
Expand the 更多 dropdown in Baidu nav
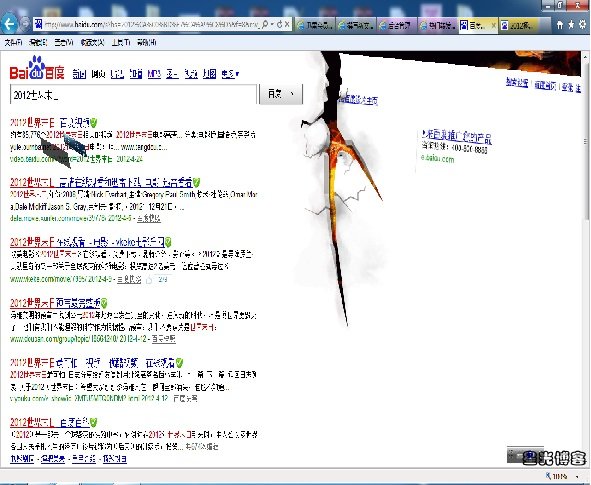(230, 74)
